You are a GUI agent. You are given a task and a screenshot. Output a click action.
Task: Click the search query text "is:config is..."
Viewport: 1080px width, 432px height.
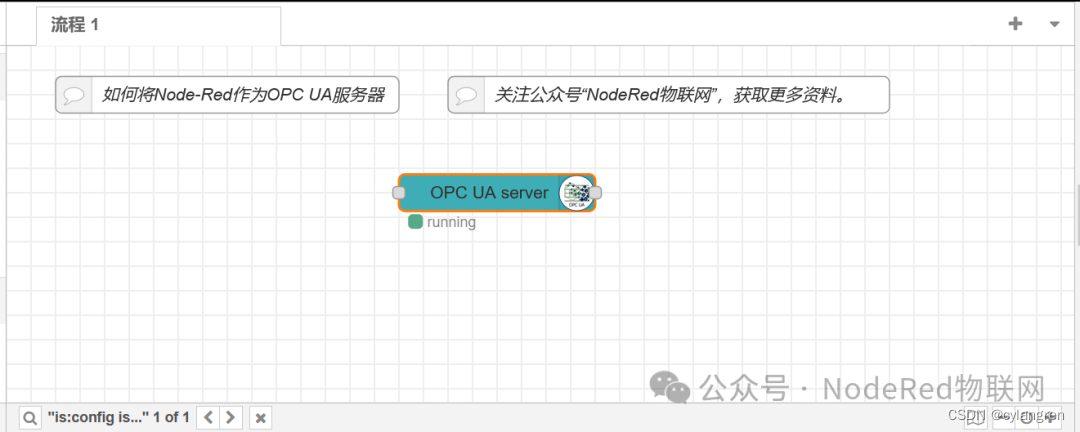tap(98, 417)
